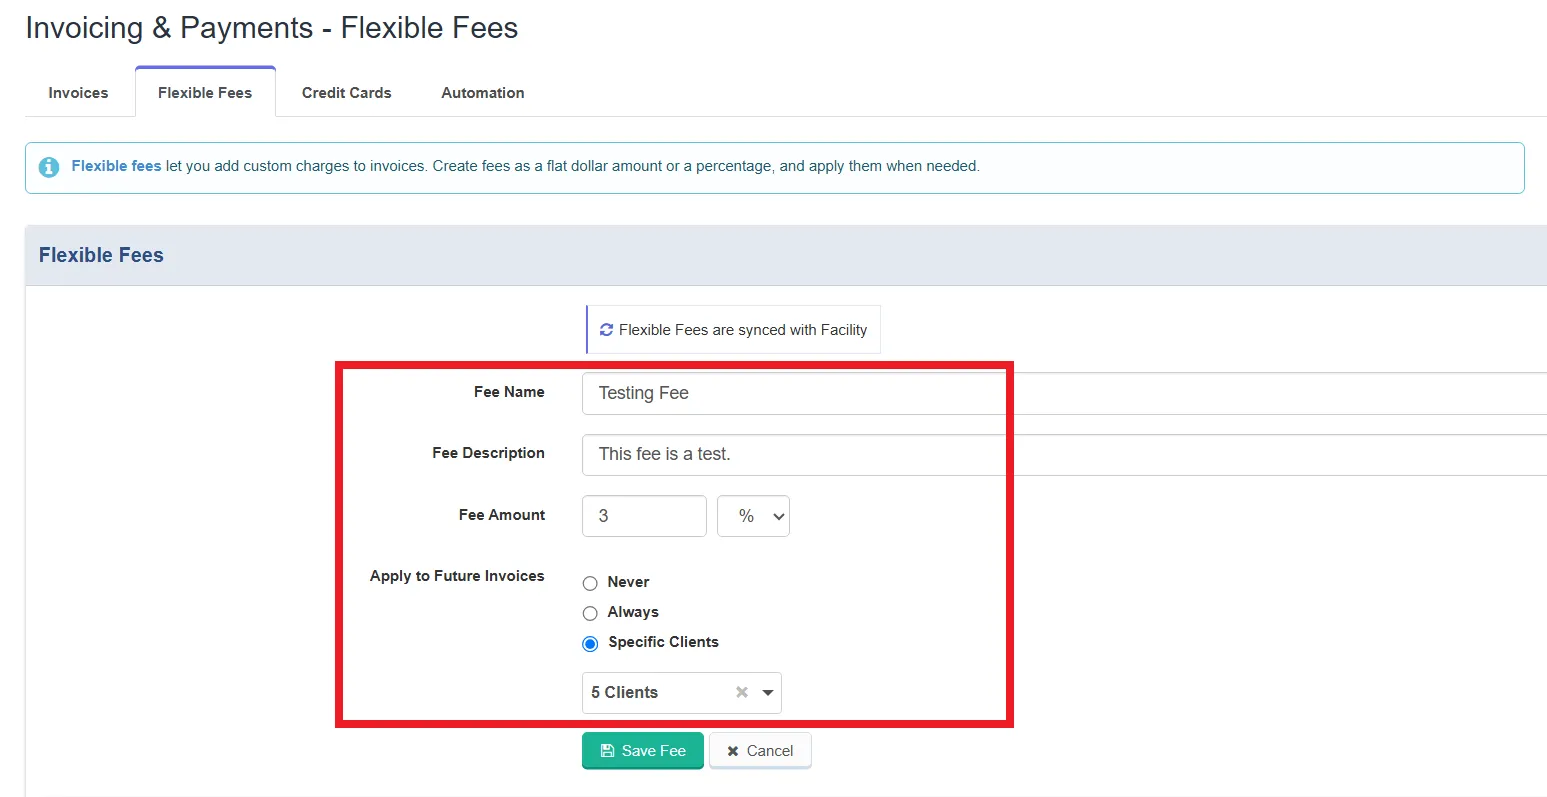This screenshot has height=797, width=1547.
Task: Select the Specific Clients radio button
Action: coord(590,643)
